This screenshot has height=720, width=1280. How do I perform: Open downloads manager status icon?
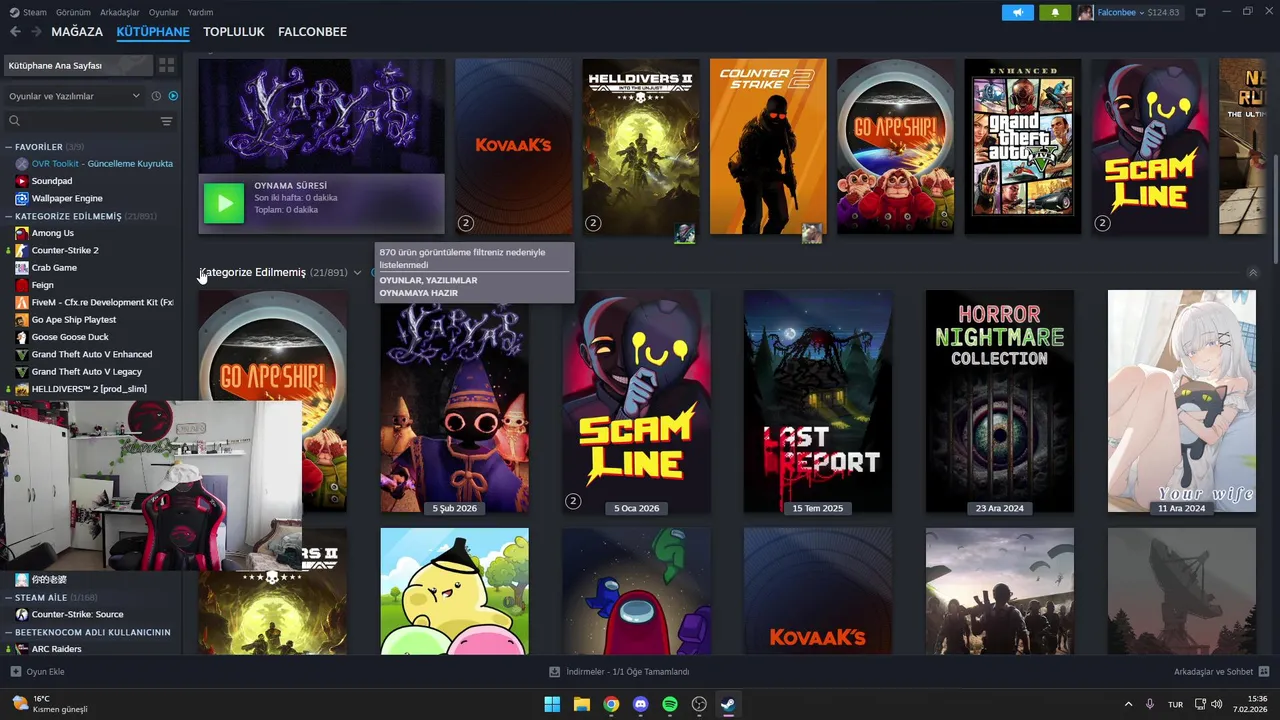(x=554, y=672)
